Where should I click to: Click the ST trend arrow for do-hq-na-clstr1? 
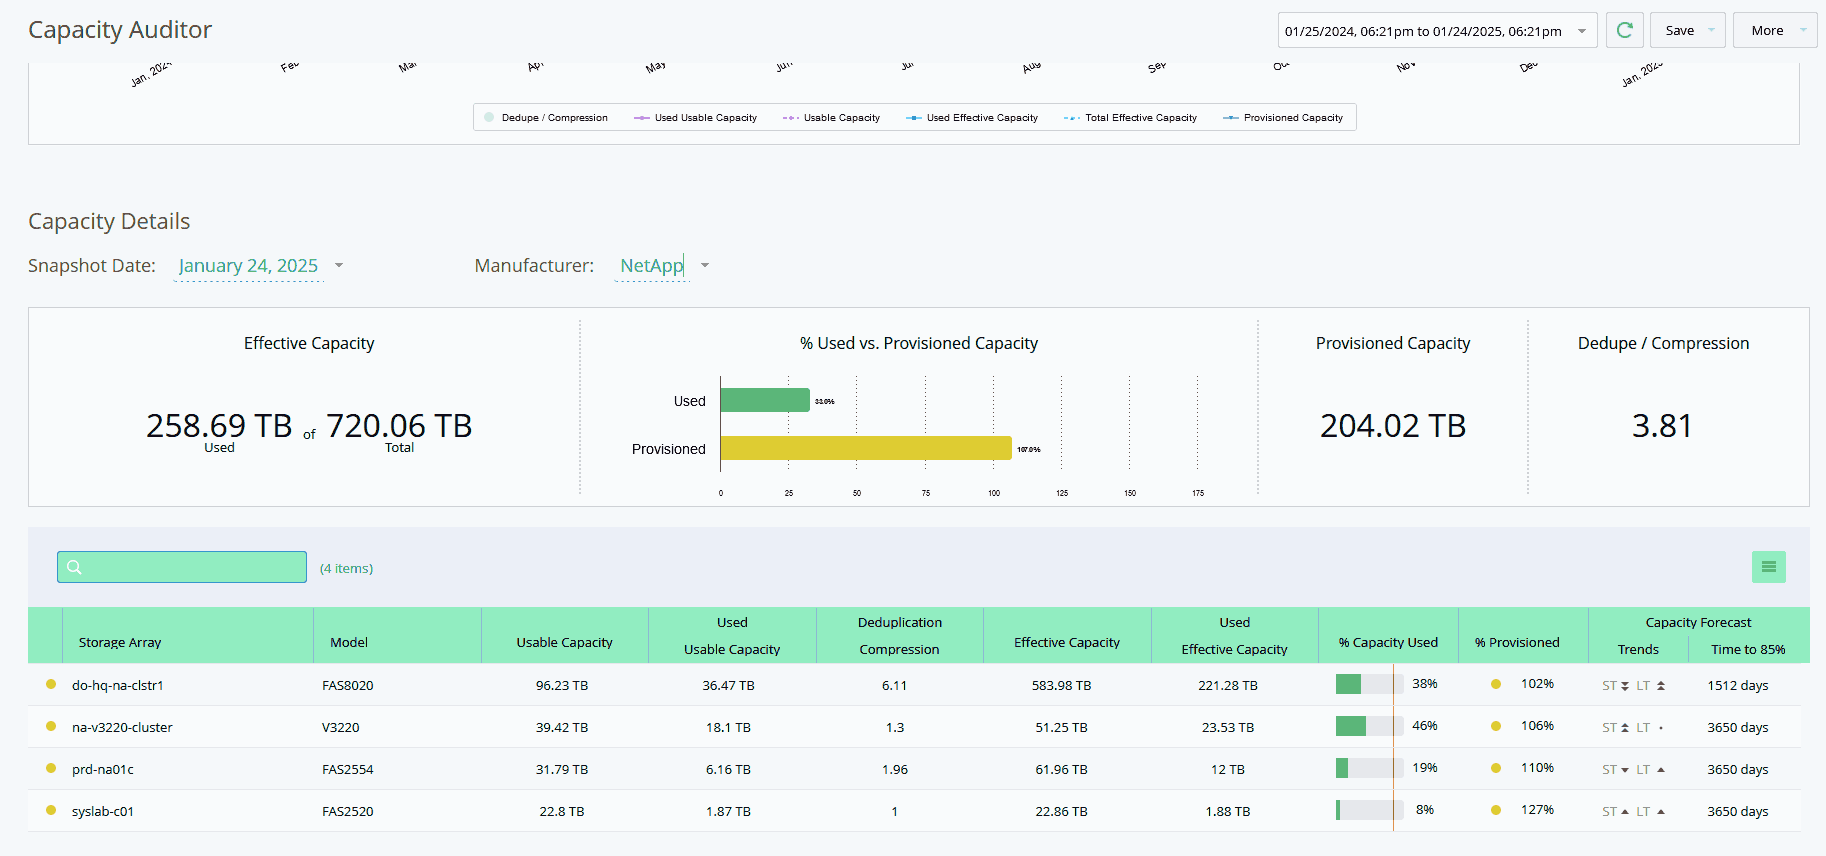point(1625,686)
